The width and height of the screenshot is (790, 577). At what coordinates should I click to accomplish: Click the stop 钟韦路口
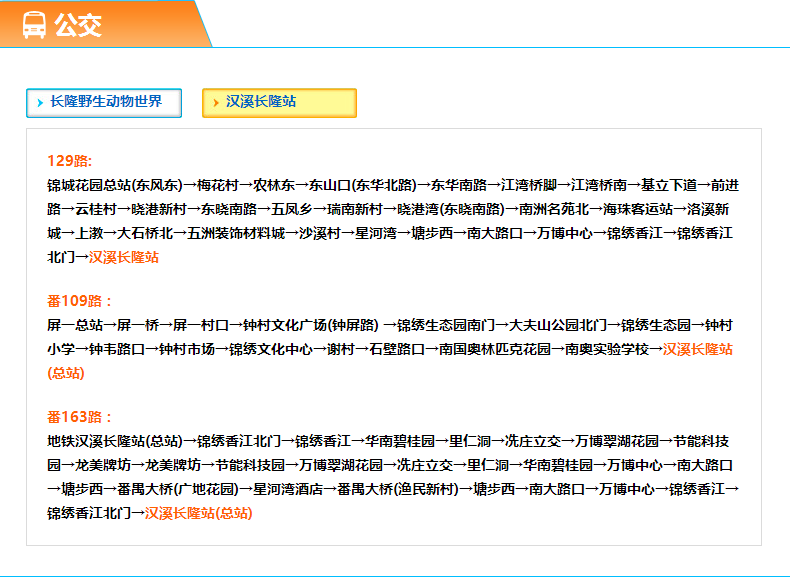tap(117, 349)
